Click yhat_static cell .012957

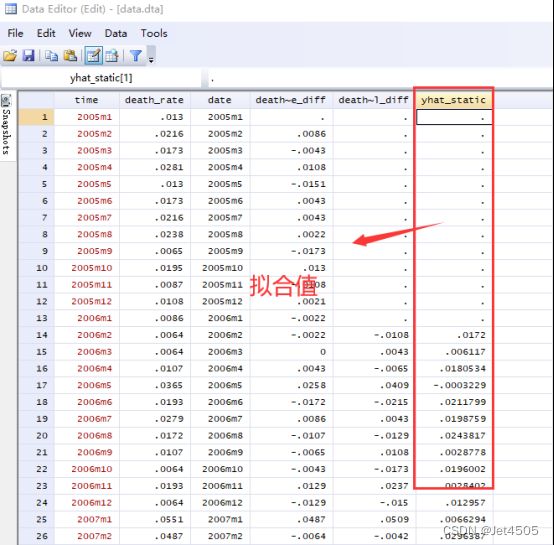454,503
